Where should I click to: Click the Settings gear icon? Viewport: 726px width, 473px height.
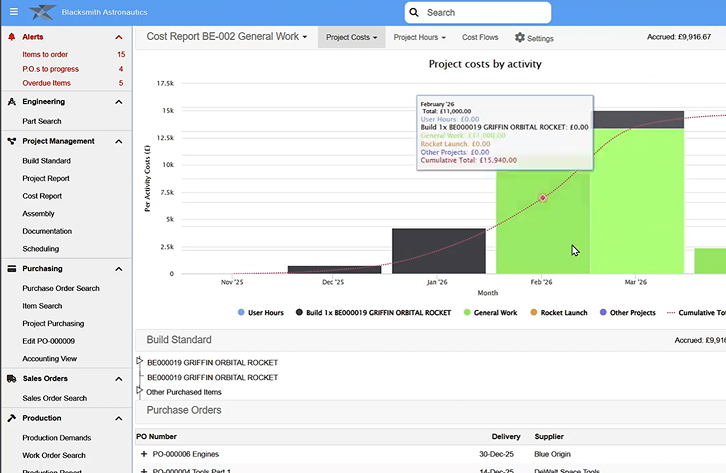tap(519, 37)
